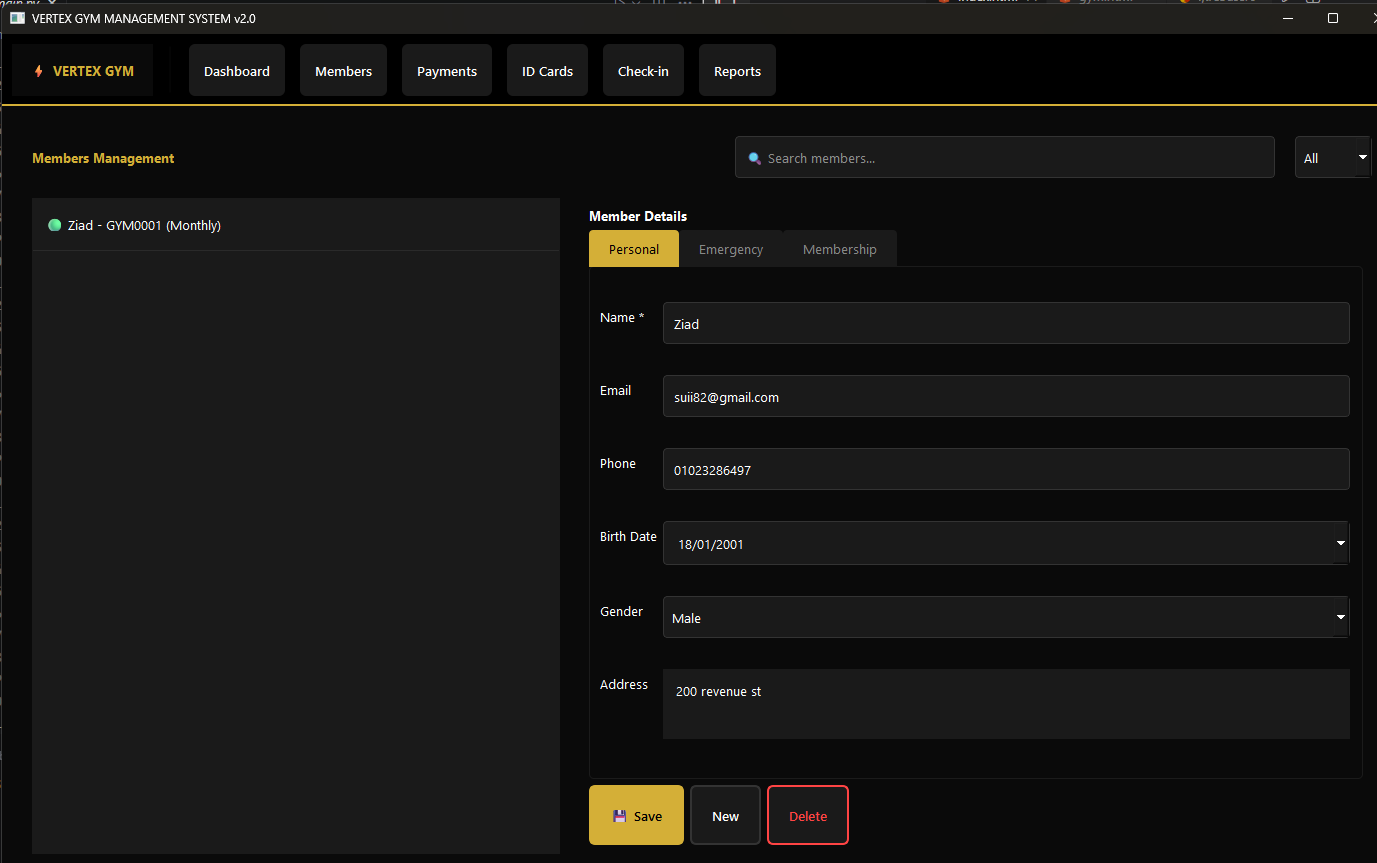Viewport: 1377px width, 863px height.
Task: Switch to the Membership tab
Action: pyautogui.click(x=839, y=249)
